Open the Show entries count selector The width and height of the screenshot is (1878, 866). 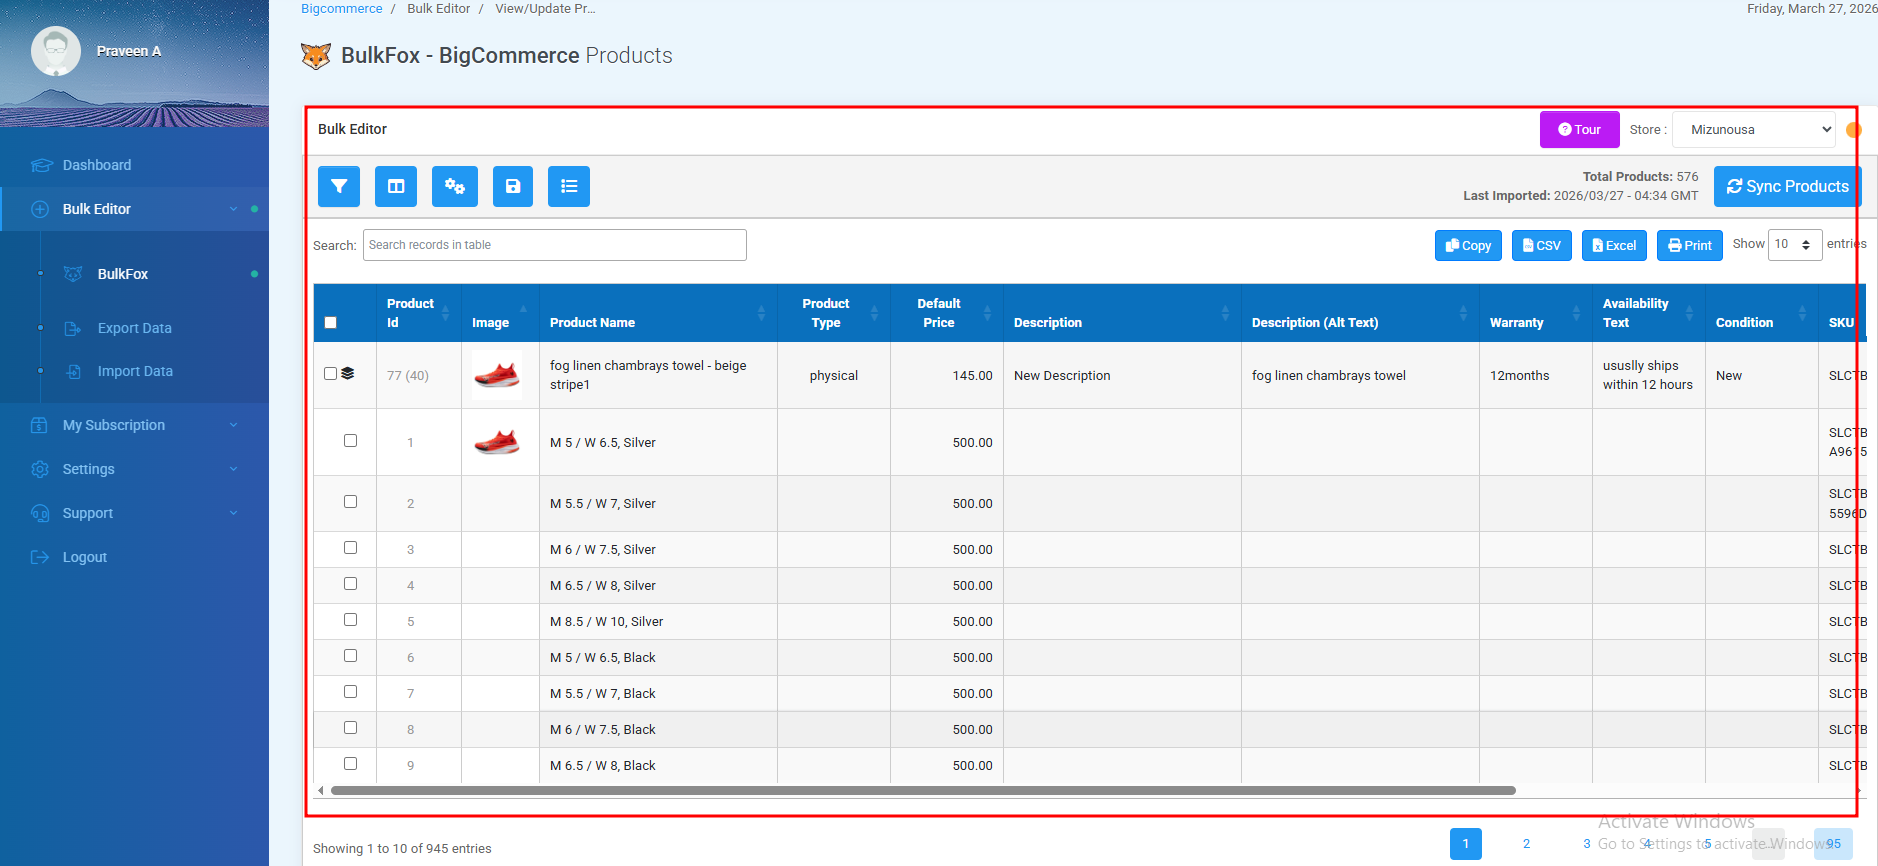(x=1795, y=244)
